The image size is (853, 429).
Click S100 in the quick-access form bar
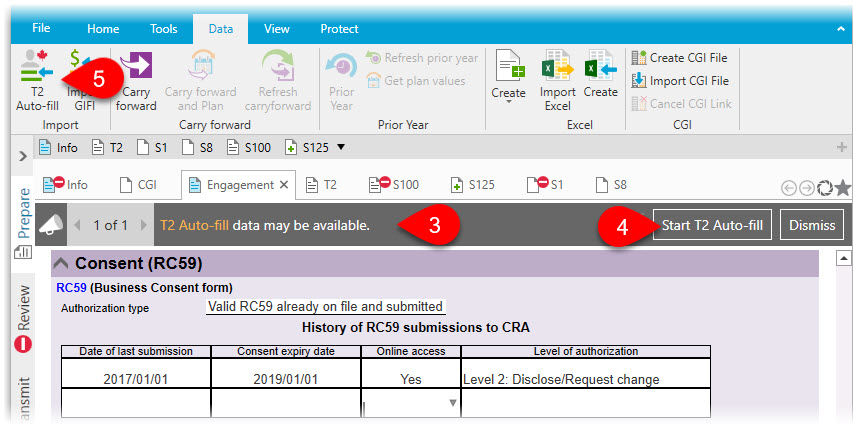coord(249,147)
